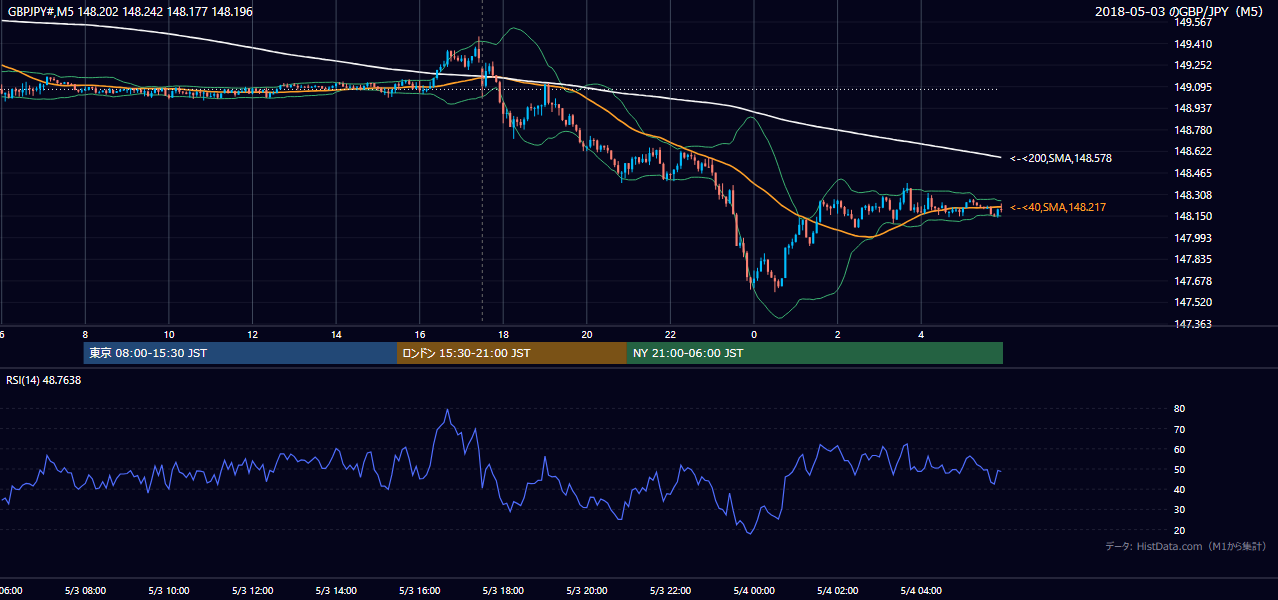
Task: Click price axis value 148.622
Action: (x=1193, y=151)
